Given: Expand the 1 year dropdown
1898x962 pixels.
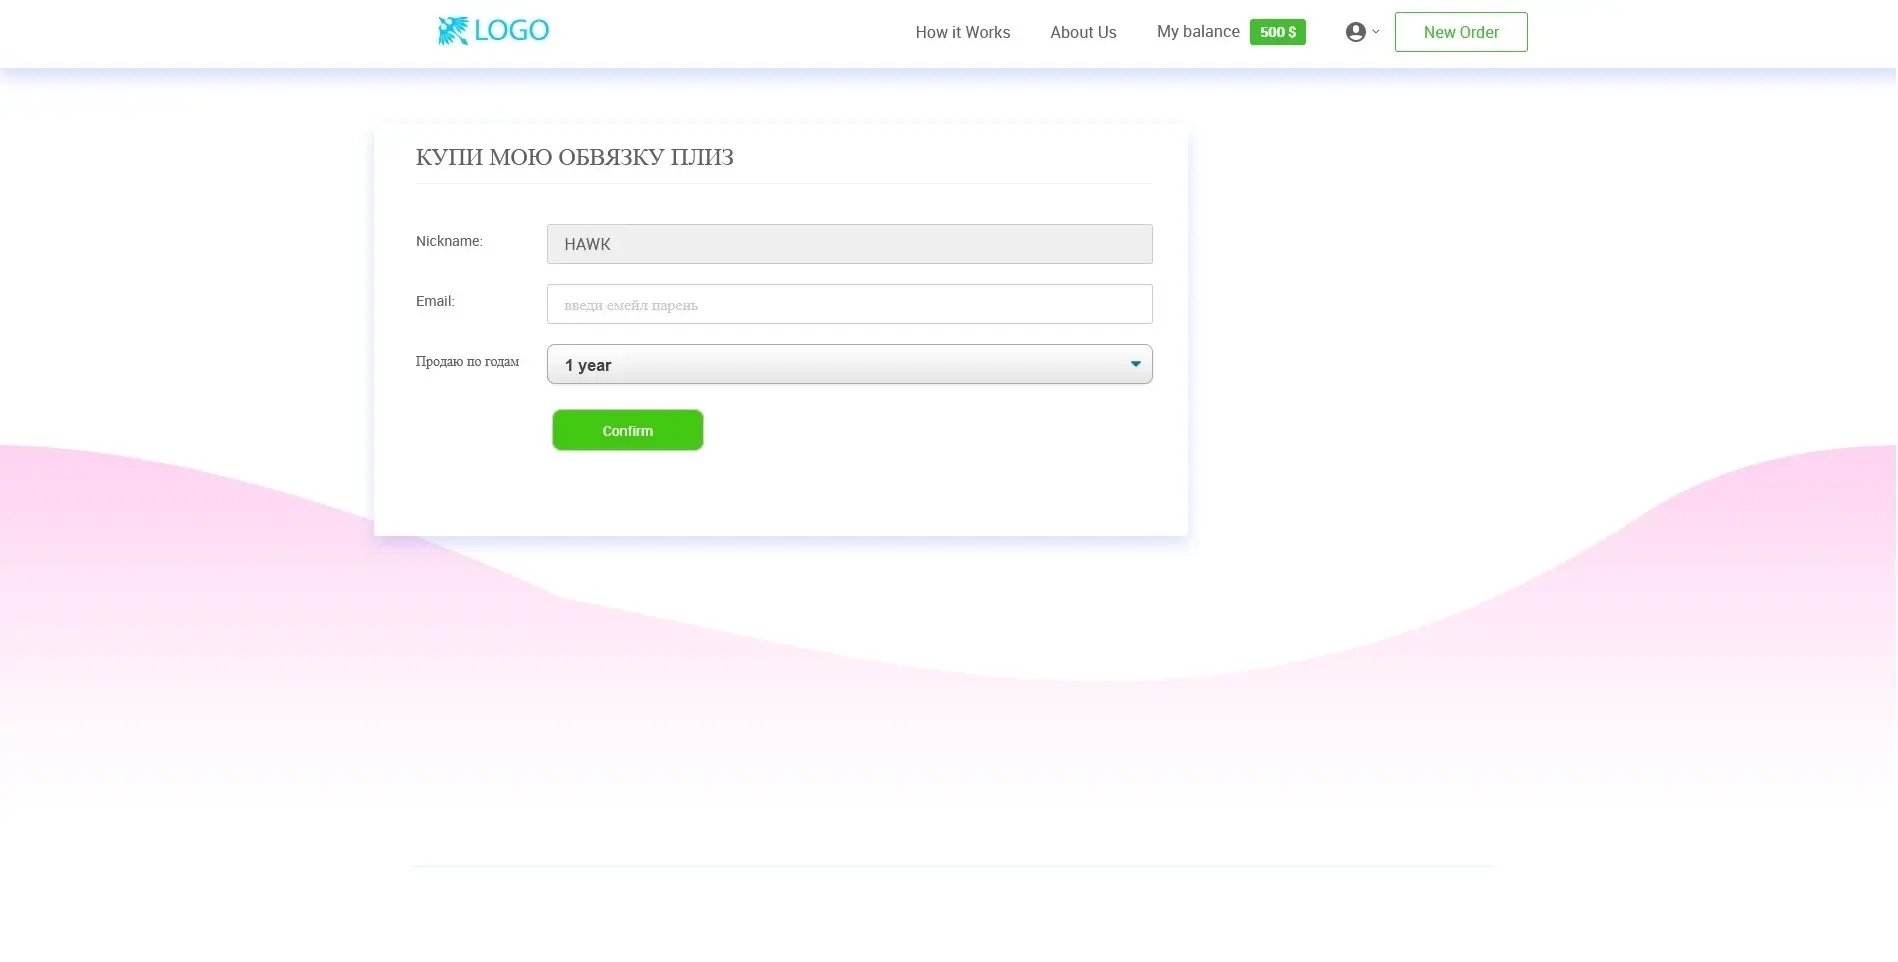Looking at the screenshot, I should click(x=849, y=364).
